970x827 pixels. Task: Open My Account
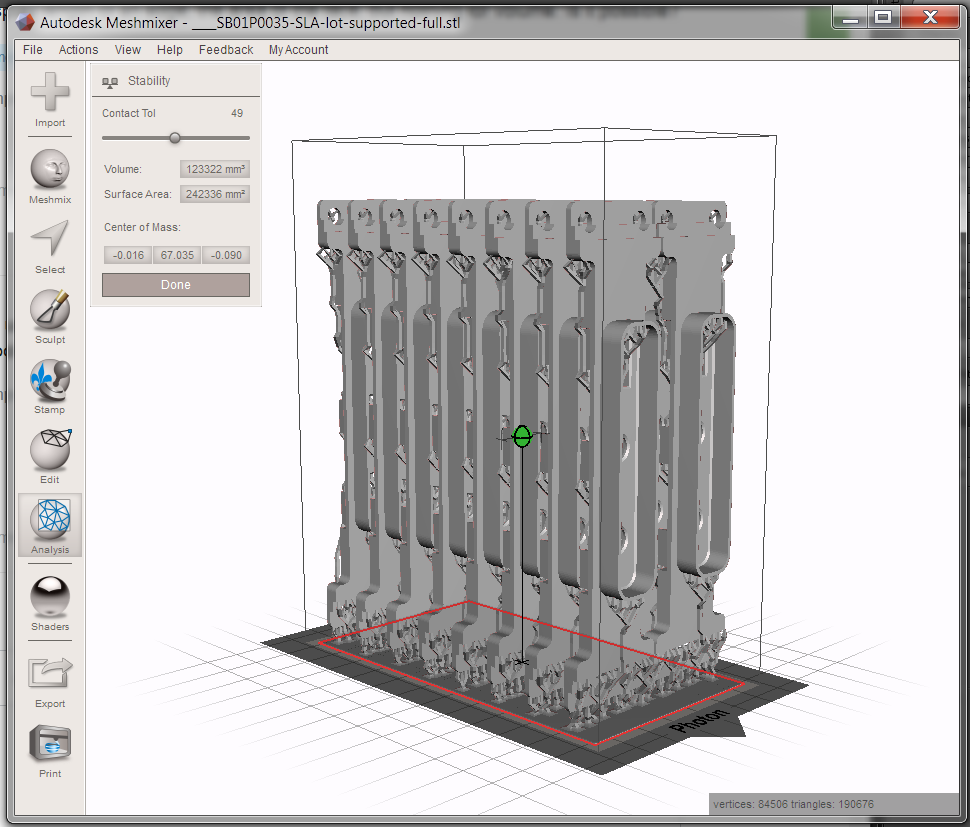298,49
